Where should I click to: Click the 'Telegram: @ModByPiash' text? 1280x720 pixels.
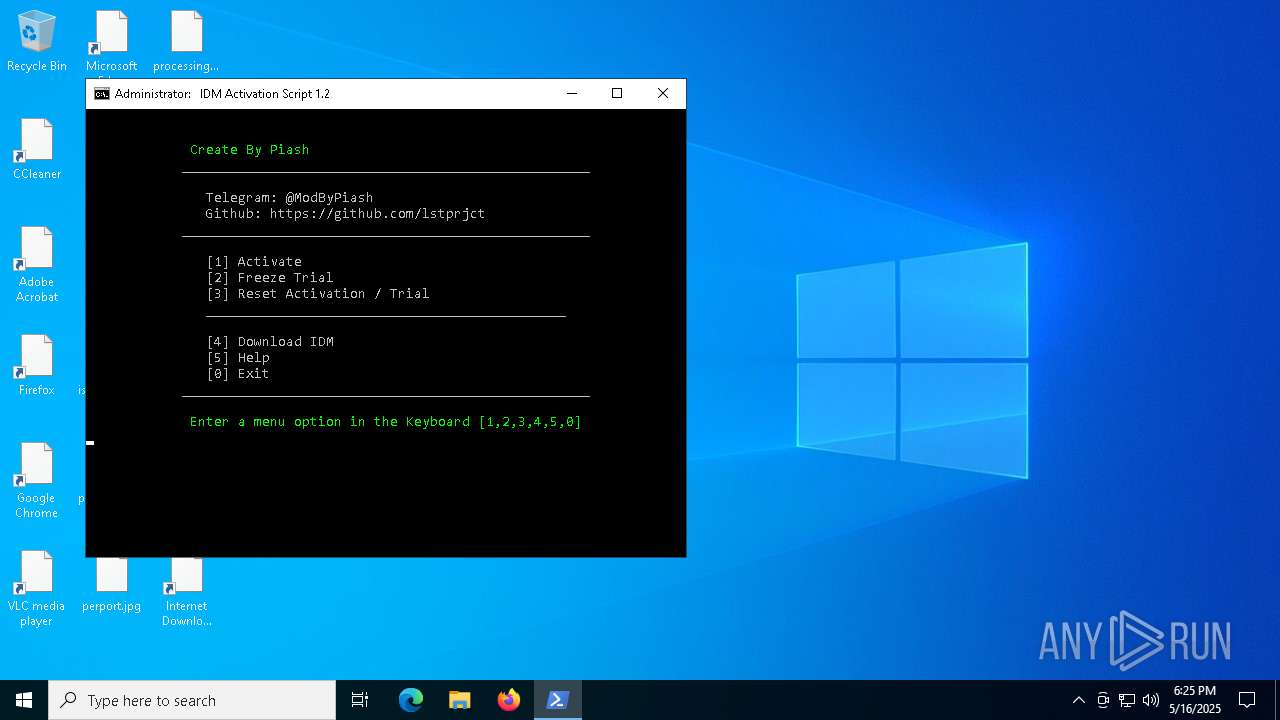click(x=290, y=198)
